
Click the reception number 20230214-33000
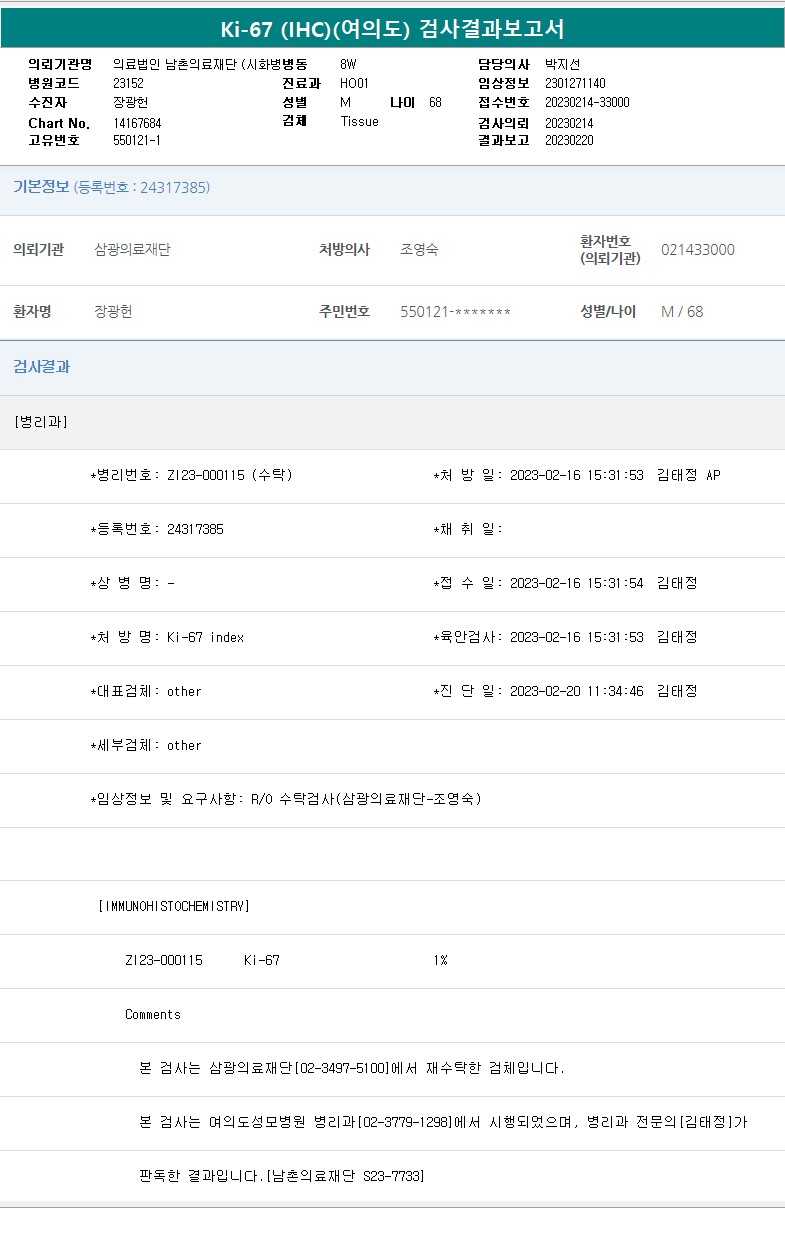point(587,103)
